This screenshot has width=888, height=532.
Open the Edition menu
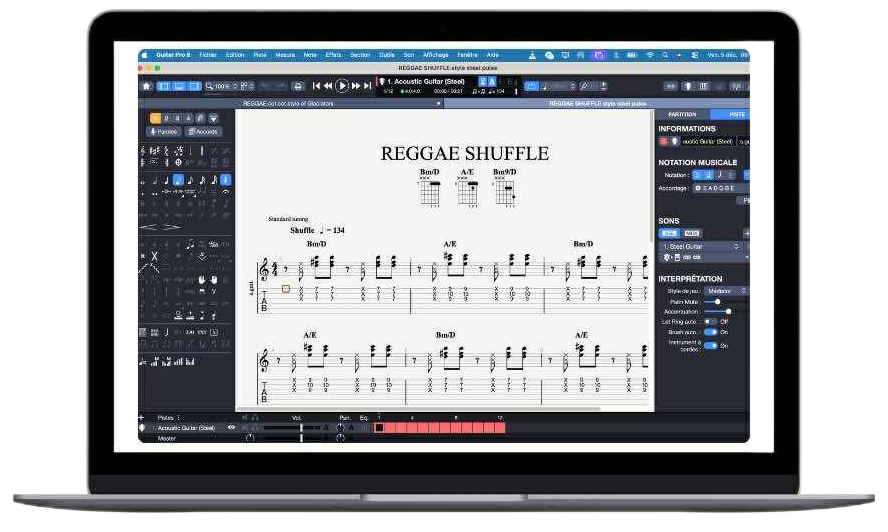(x=235, y=55)
